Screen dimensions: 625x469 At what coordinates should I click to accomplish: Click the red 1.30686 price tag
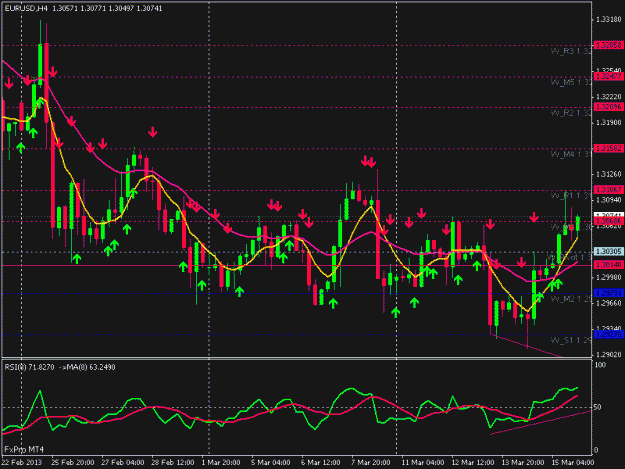tap(609, 221)
